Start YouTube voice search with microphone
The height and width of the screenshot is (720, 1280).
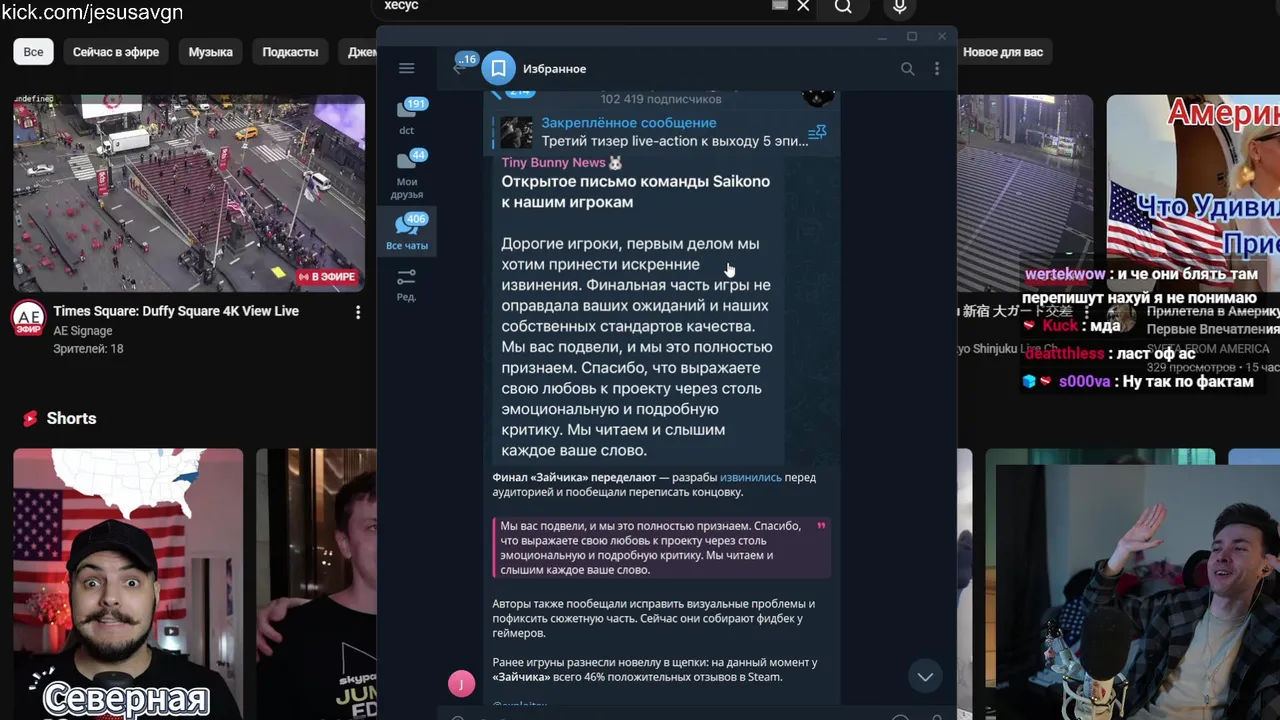tap(899, 7)
